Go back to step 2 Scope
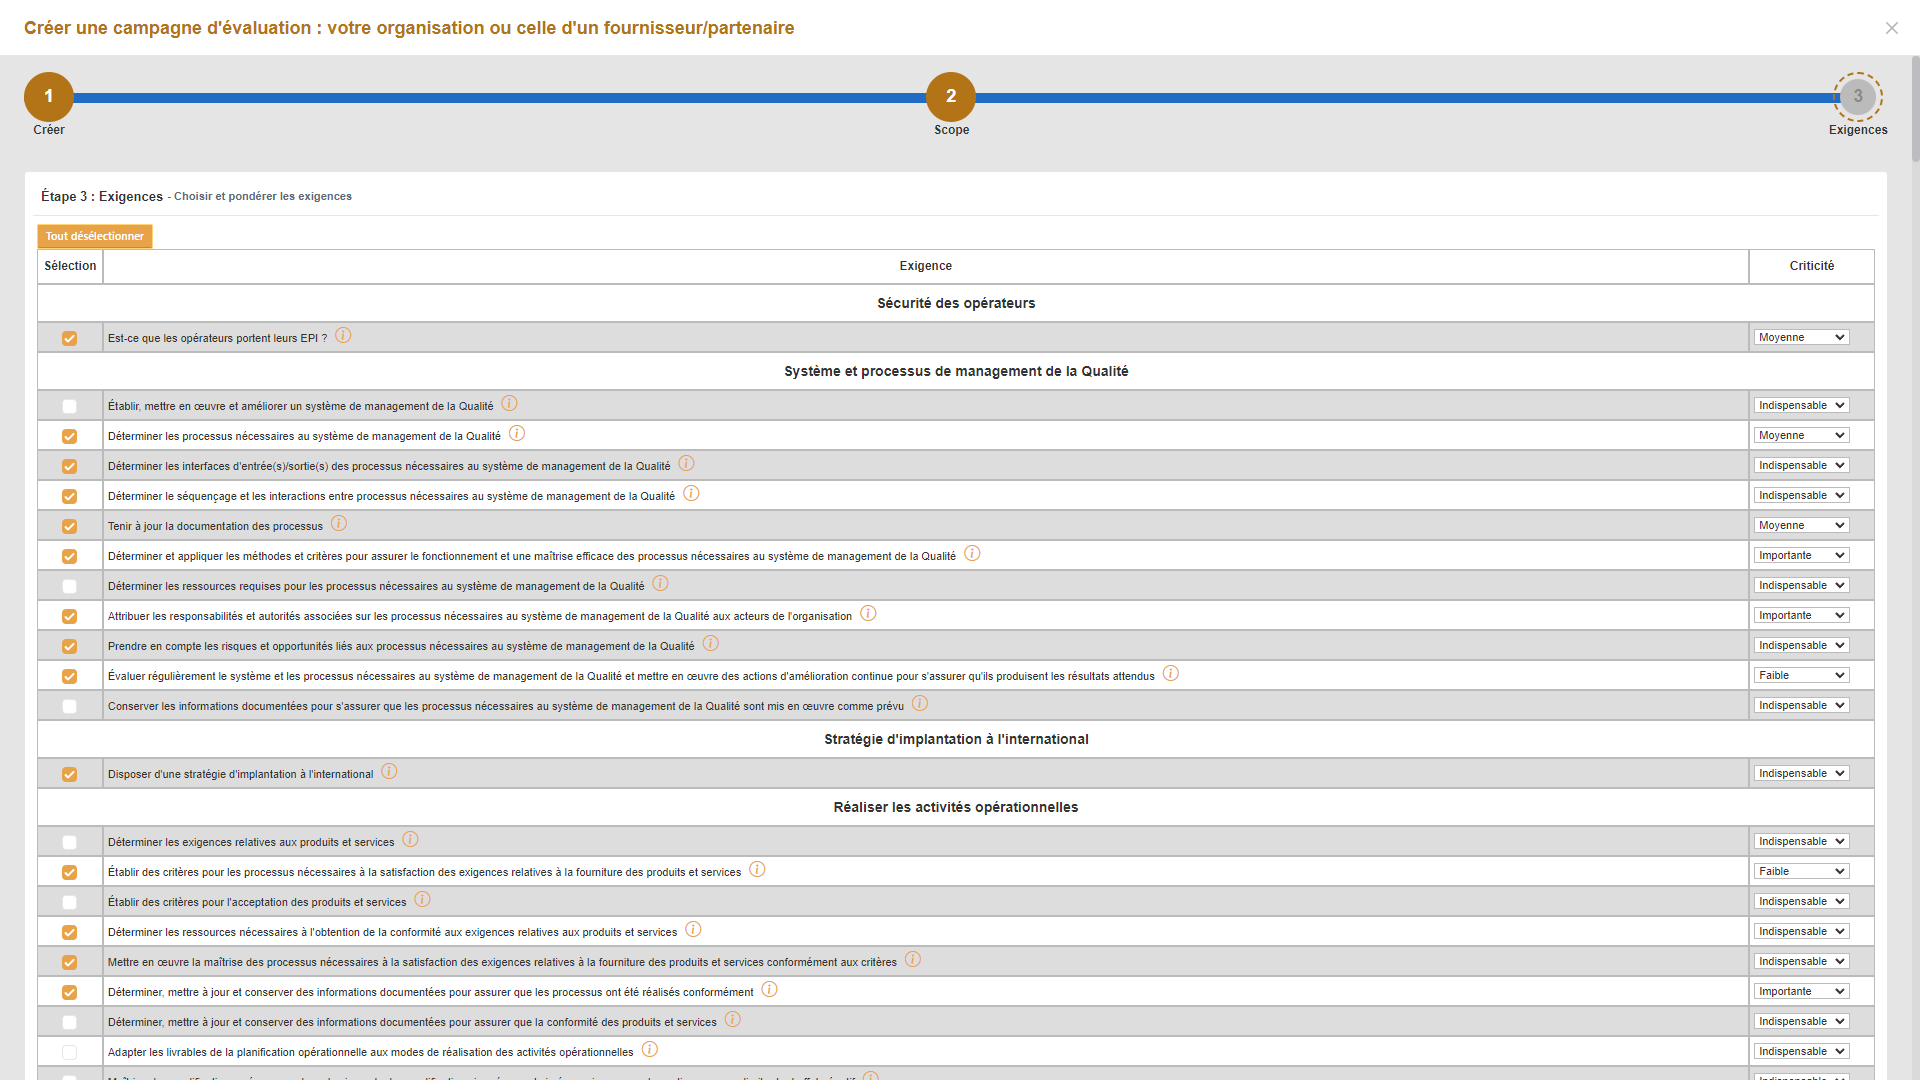This screenshot has width=1920, height=1080. click(x=950, y=97)
